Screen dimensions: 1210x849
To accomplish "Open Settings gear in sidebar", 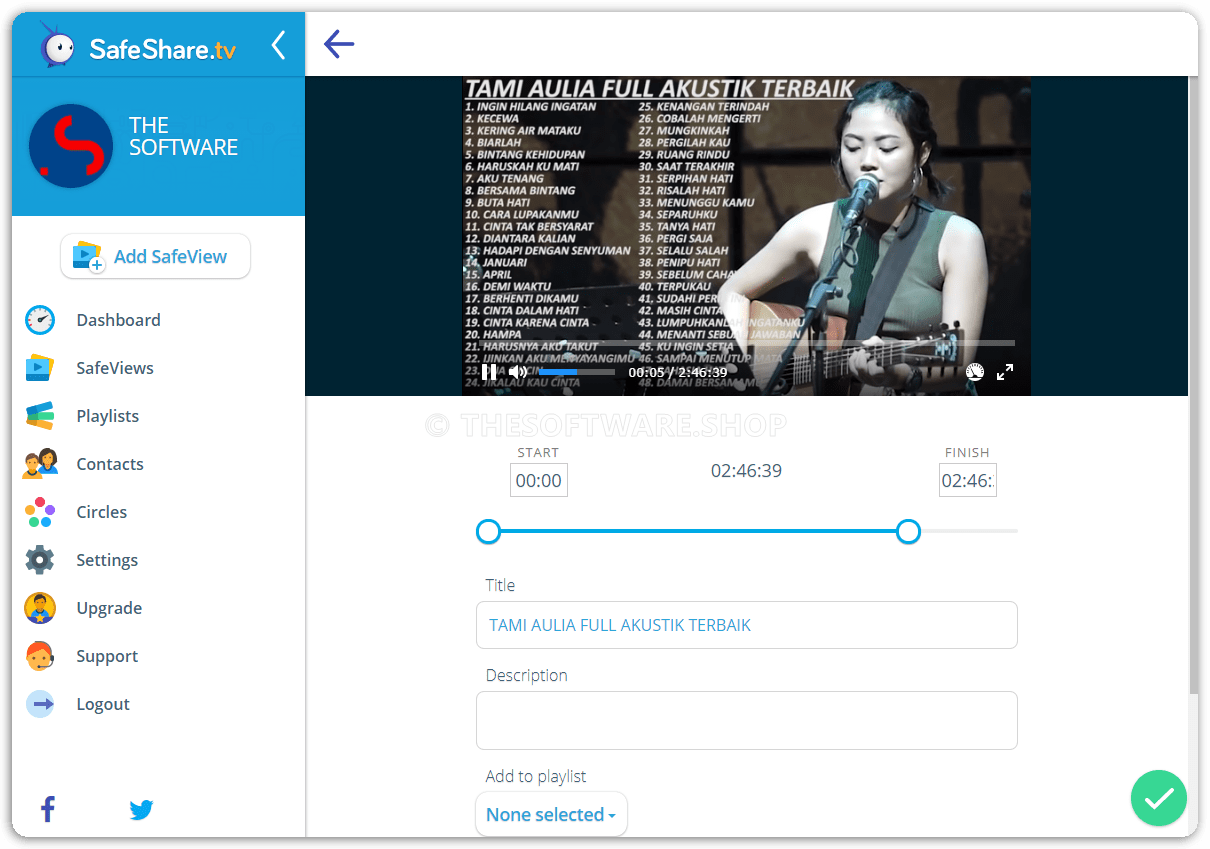I will click(x=107, y=560).
